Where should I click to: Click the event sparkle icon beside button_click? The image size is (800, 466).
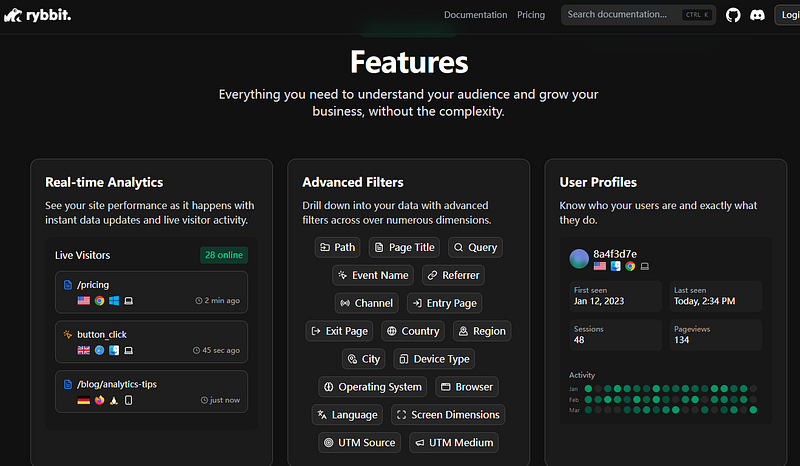67,334
